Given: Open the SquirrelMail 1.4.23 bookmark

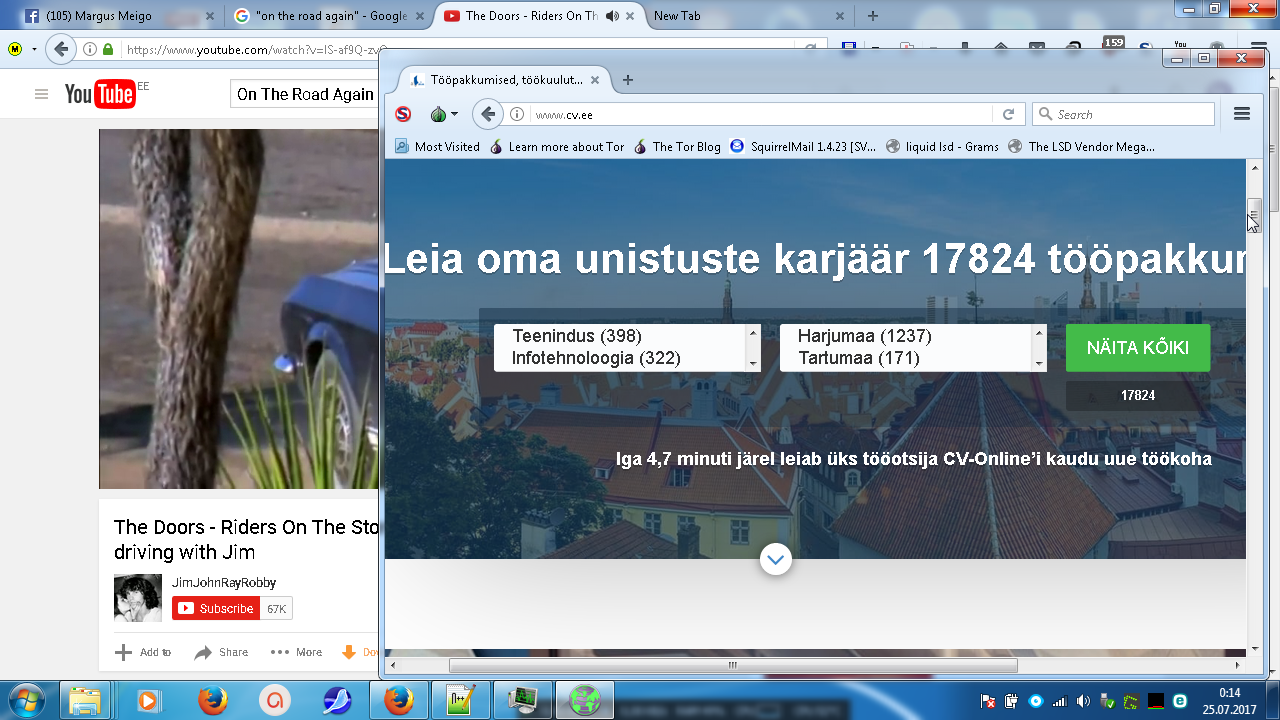Looking at the screenshot, I should (x=803, y=146).
